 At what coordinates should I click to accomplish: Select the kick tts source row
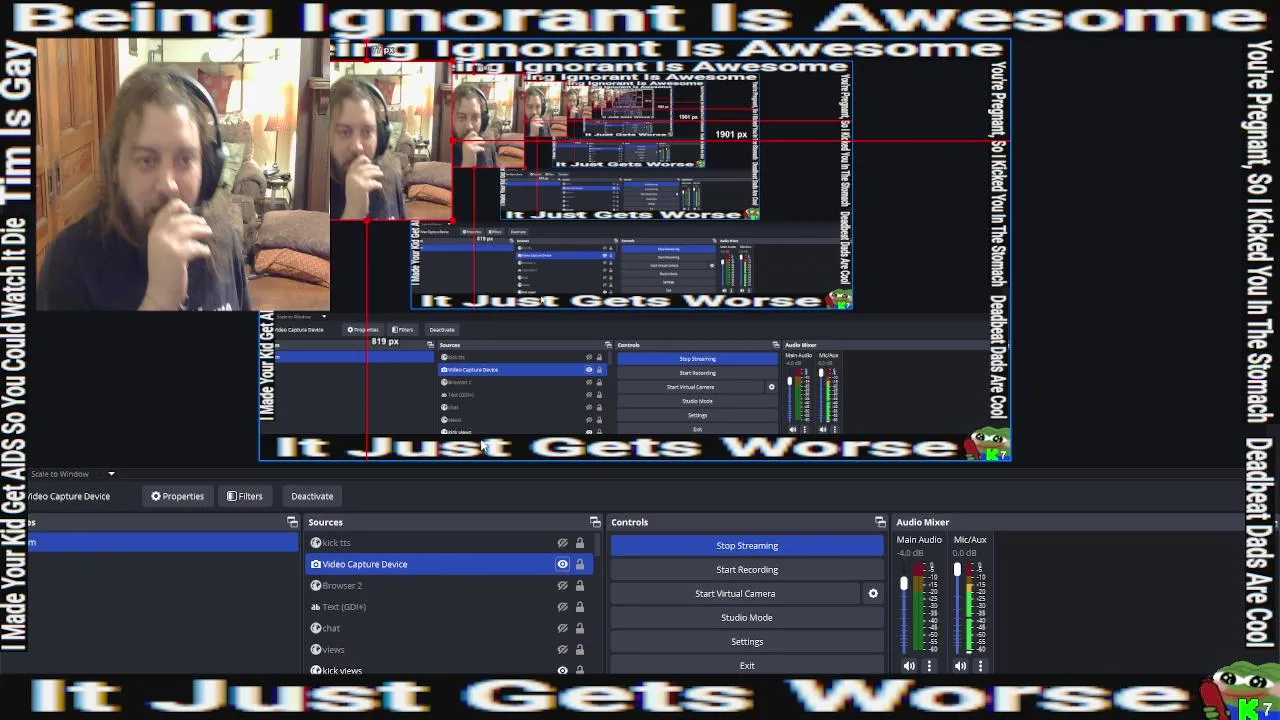pyautogui.click(x=450, y=543)
